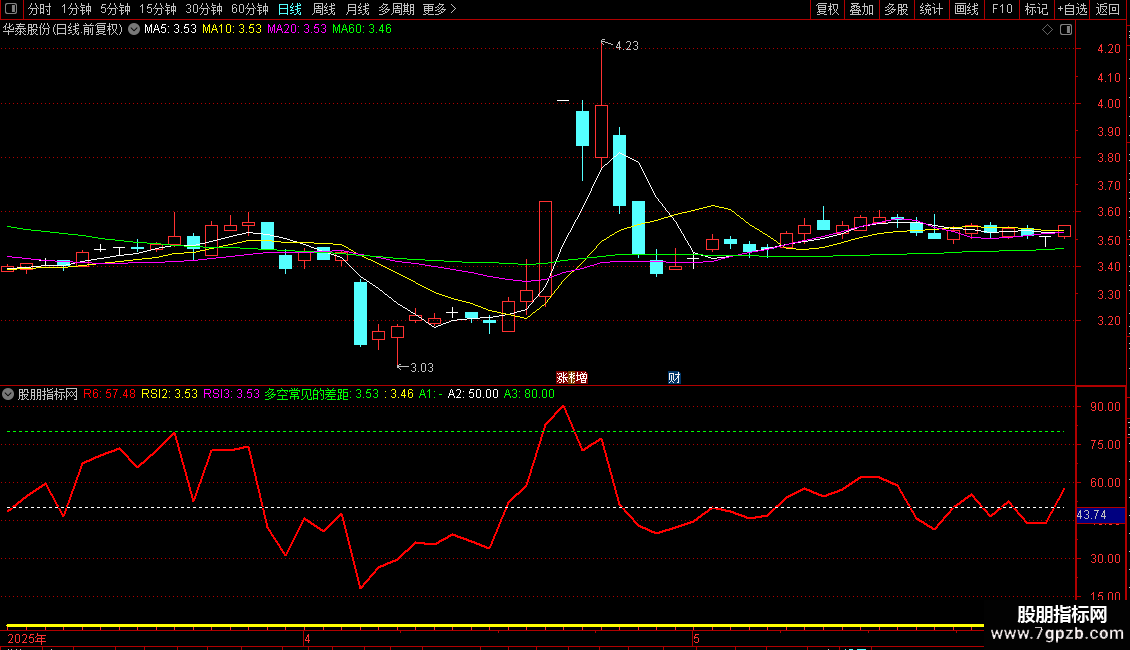Select the 15分钟 period tab
The image size is (1130, 650).
(158, 9)
